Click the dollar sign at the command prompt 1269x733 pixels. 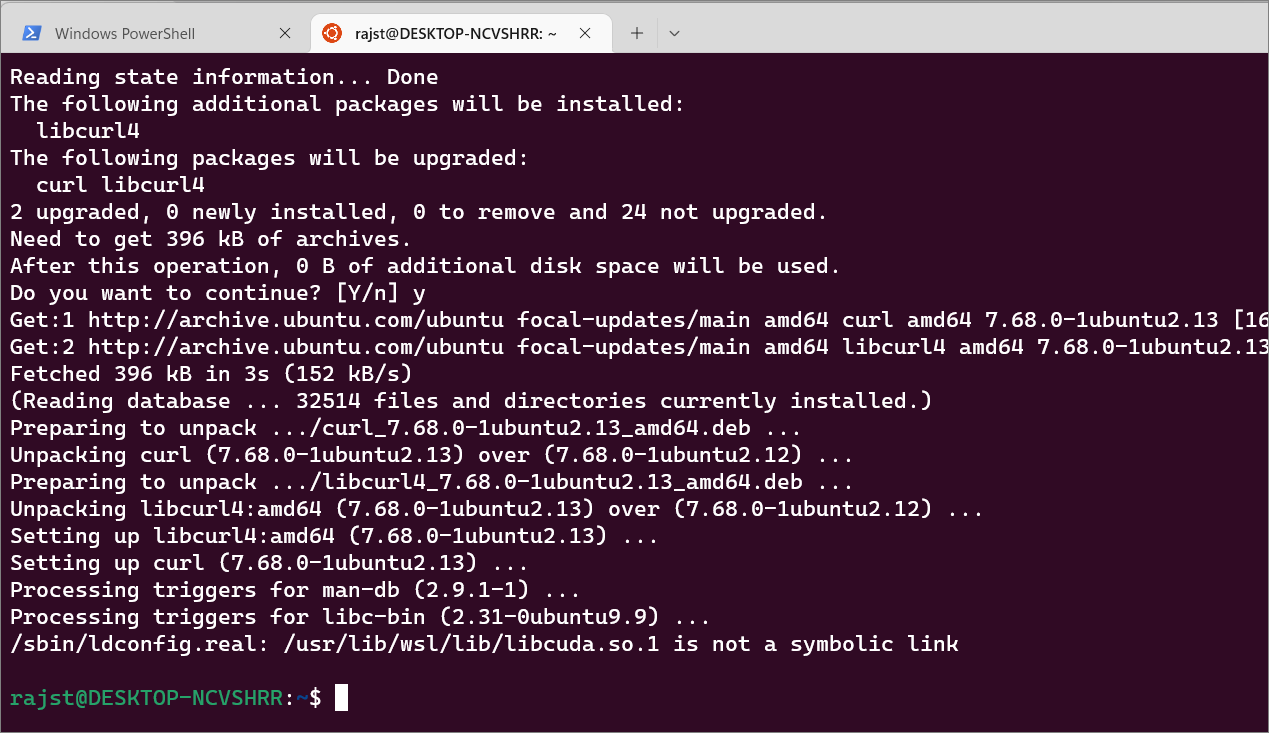click(317, 697)
